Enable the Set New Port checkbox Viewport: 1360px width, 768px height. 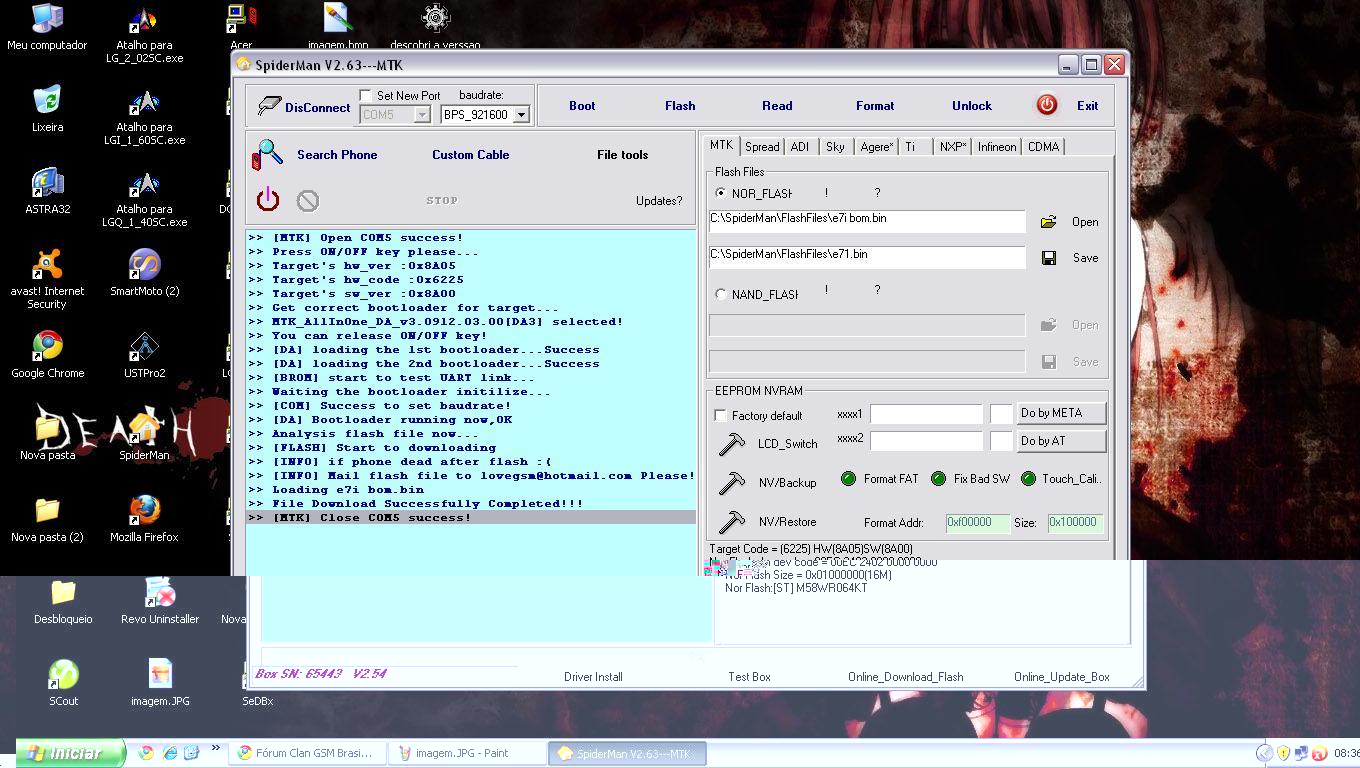(365, 96)
